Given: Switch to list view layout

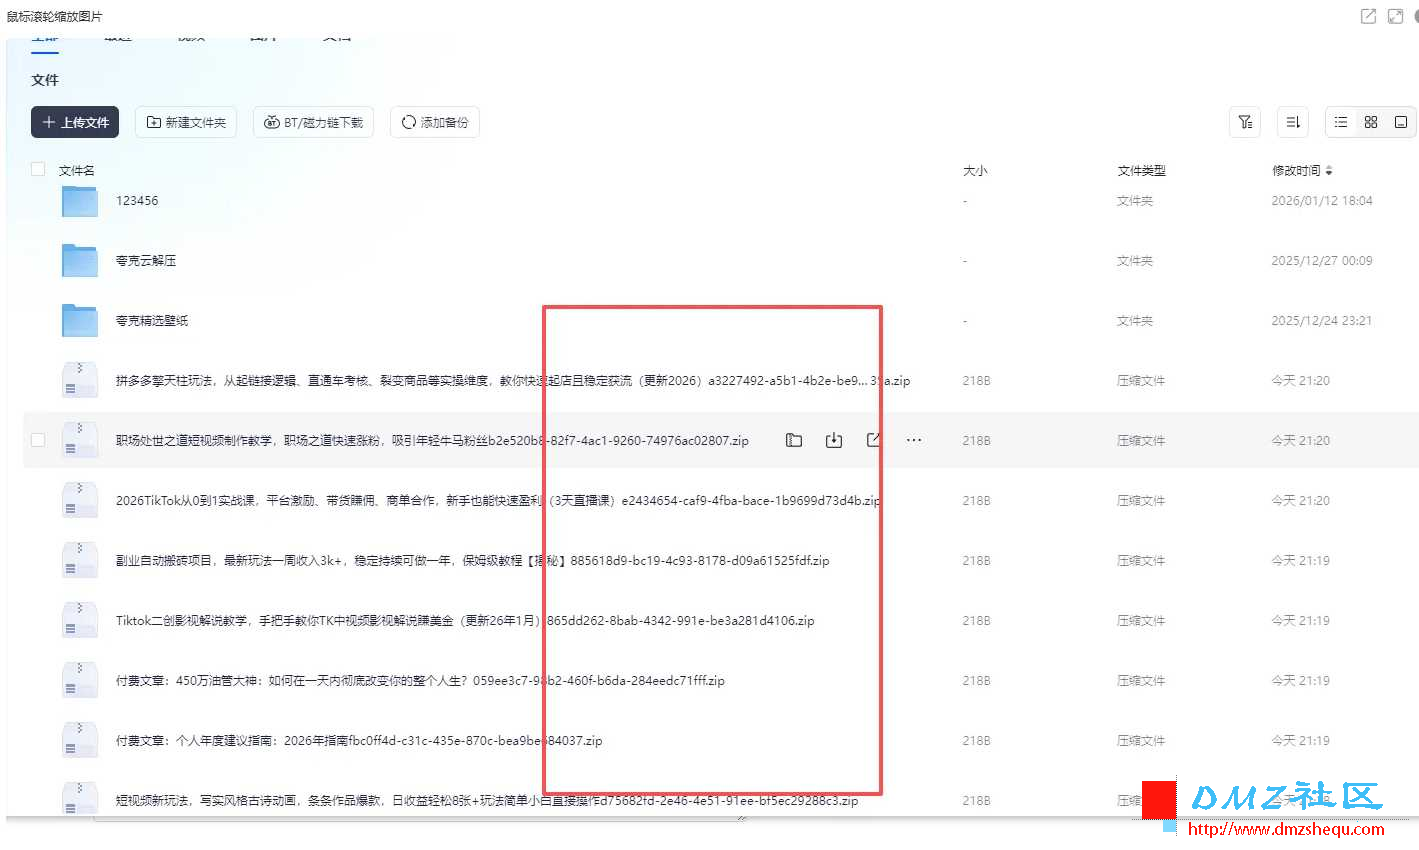Looking at the screenshot, I should pos(1341,122).
